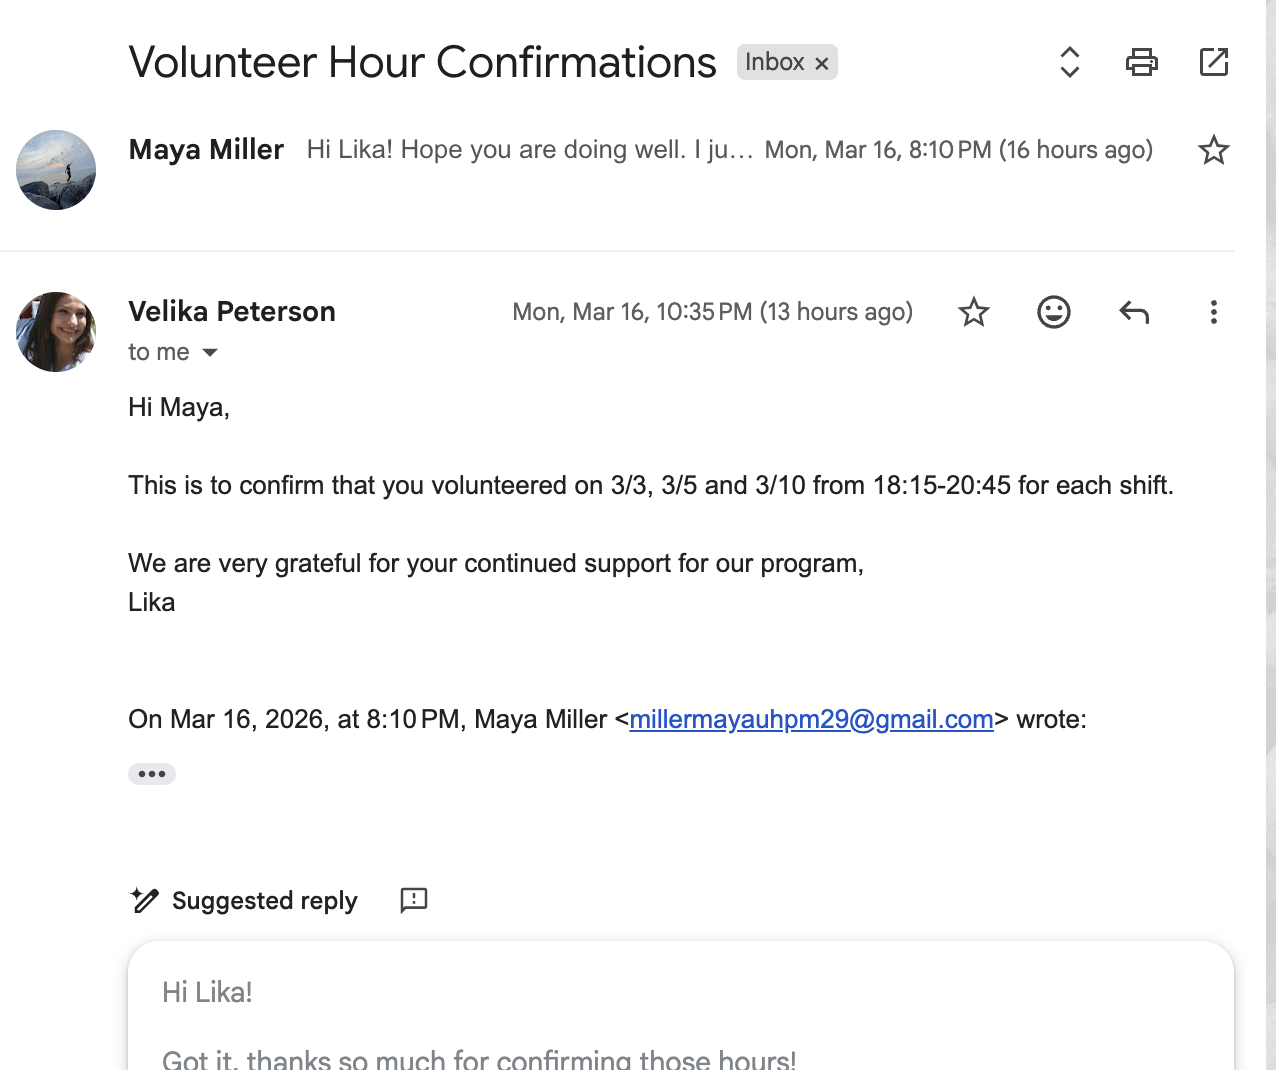Remove the Inbox label
This screenshot has width=1276, height=1070.
(x=822, y=63)
